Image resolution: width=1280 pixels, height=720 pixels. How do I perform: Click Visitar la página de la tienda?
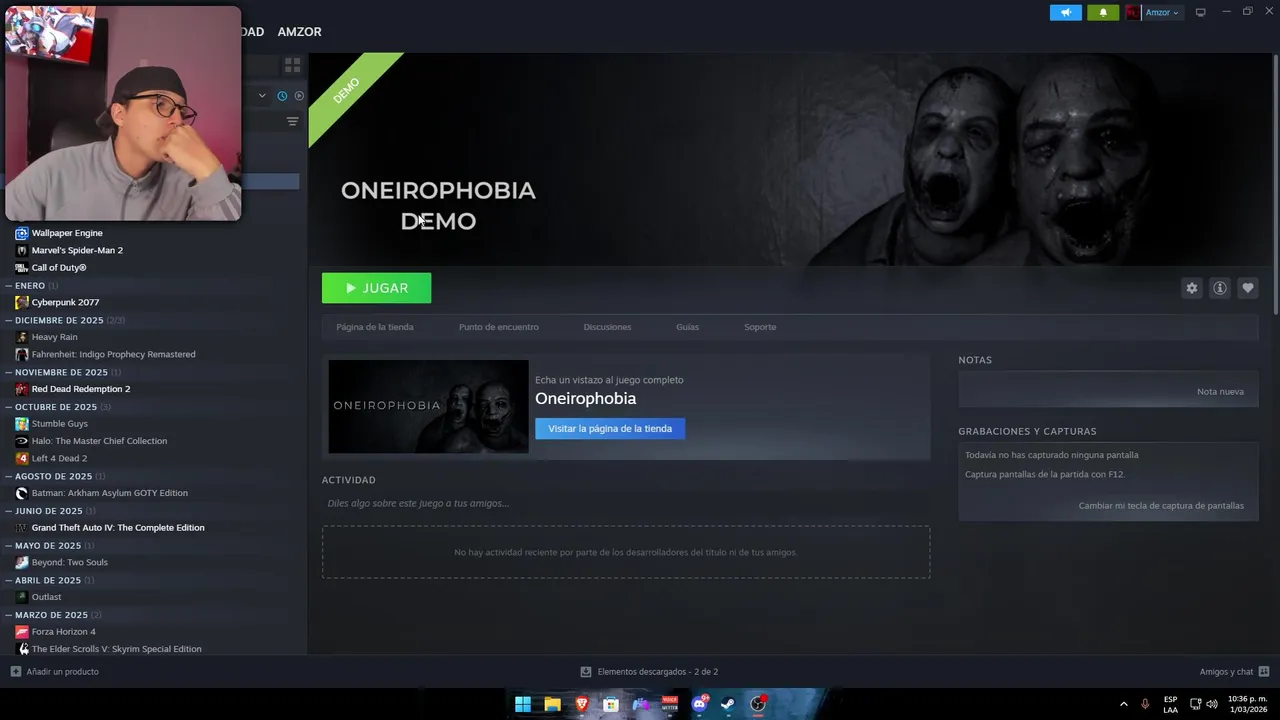610,429
